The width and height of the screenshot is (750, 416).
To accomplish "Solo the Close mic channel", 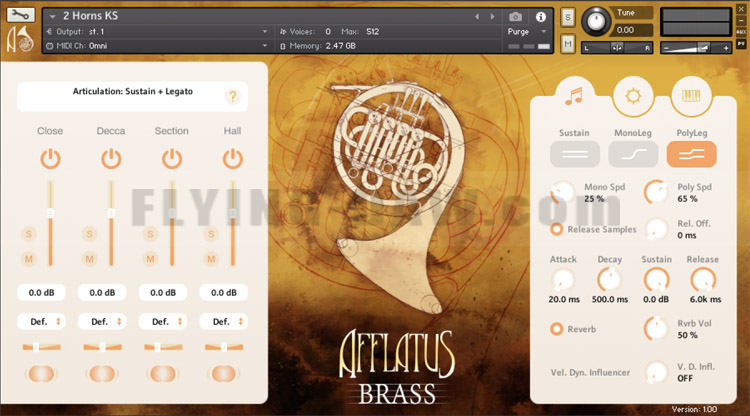I will (29, 234).
